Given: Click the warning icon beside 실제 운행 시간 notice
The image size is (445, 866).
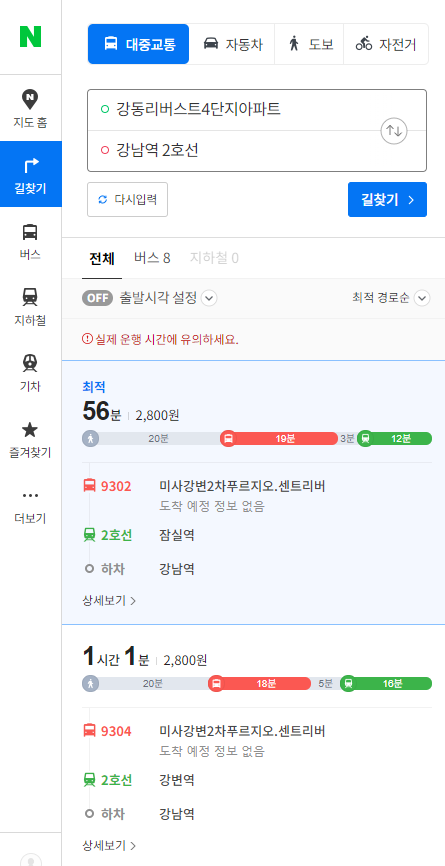Looking at the screenshot, I should click(87, 339).
